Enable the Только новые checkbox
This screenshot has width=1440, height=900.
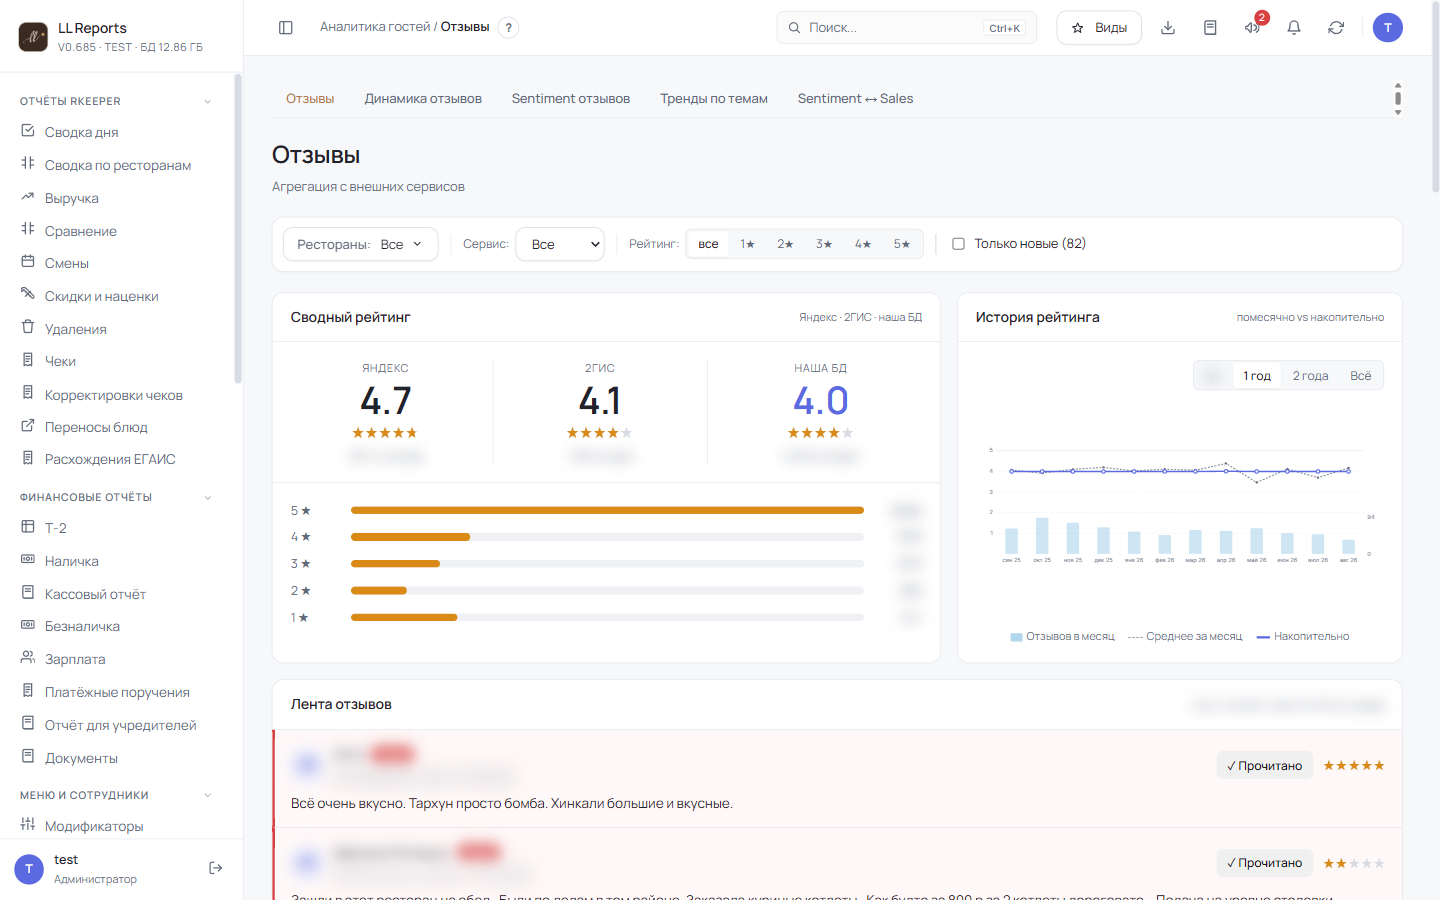(x=958, y=244)
